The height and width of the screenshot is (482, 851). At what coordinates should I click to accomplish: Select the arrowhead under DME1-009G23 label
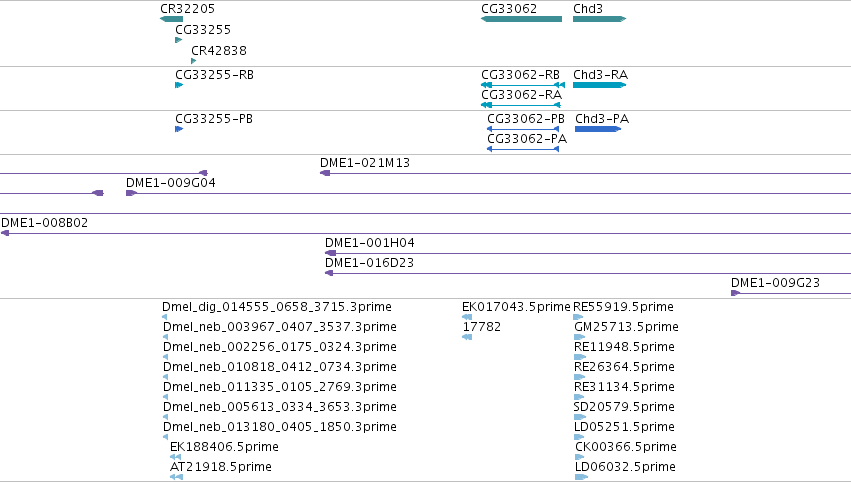(x=736, y=293)
